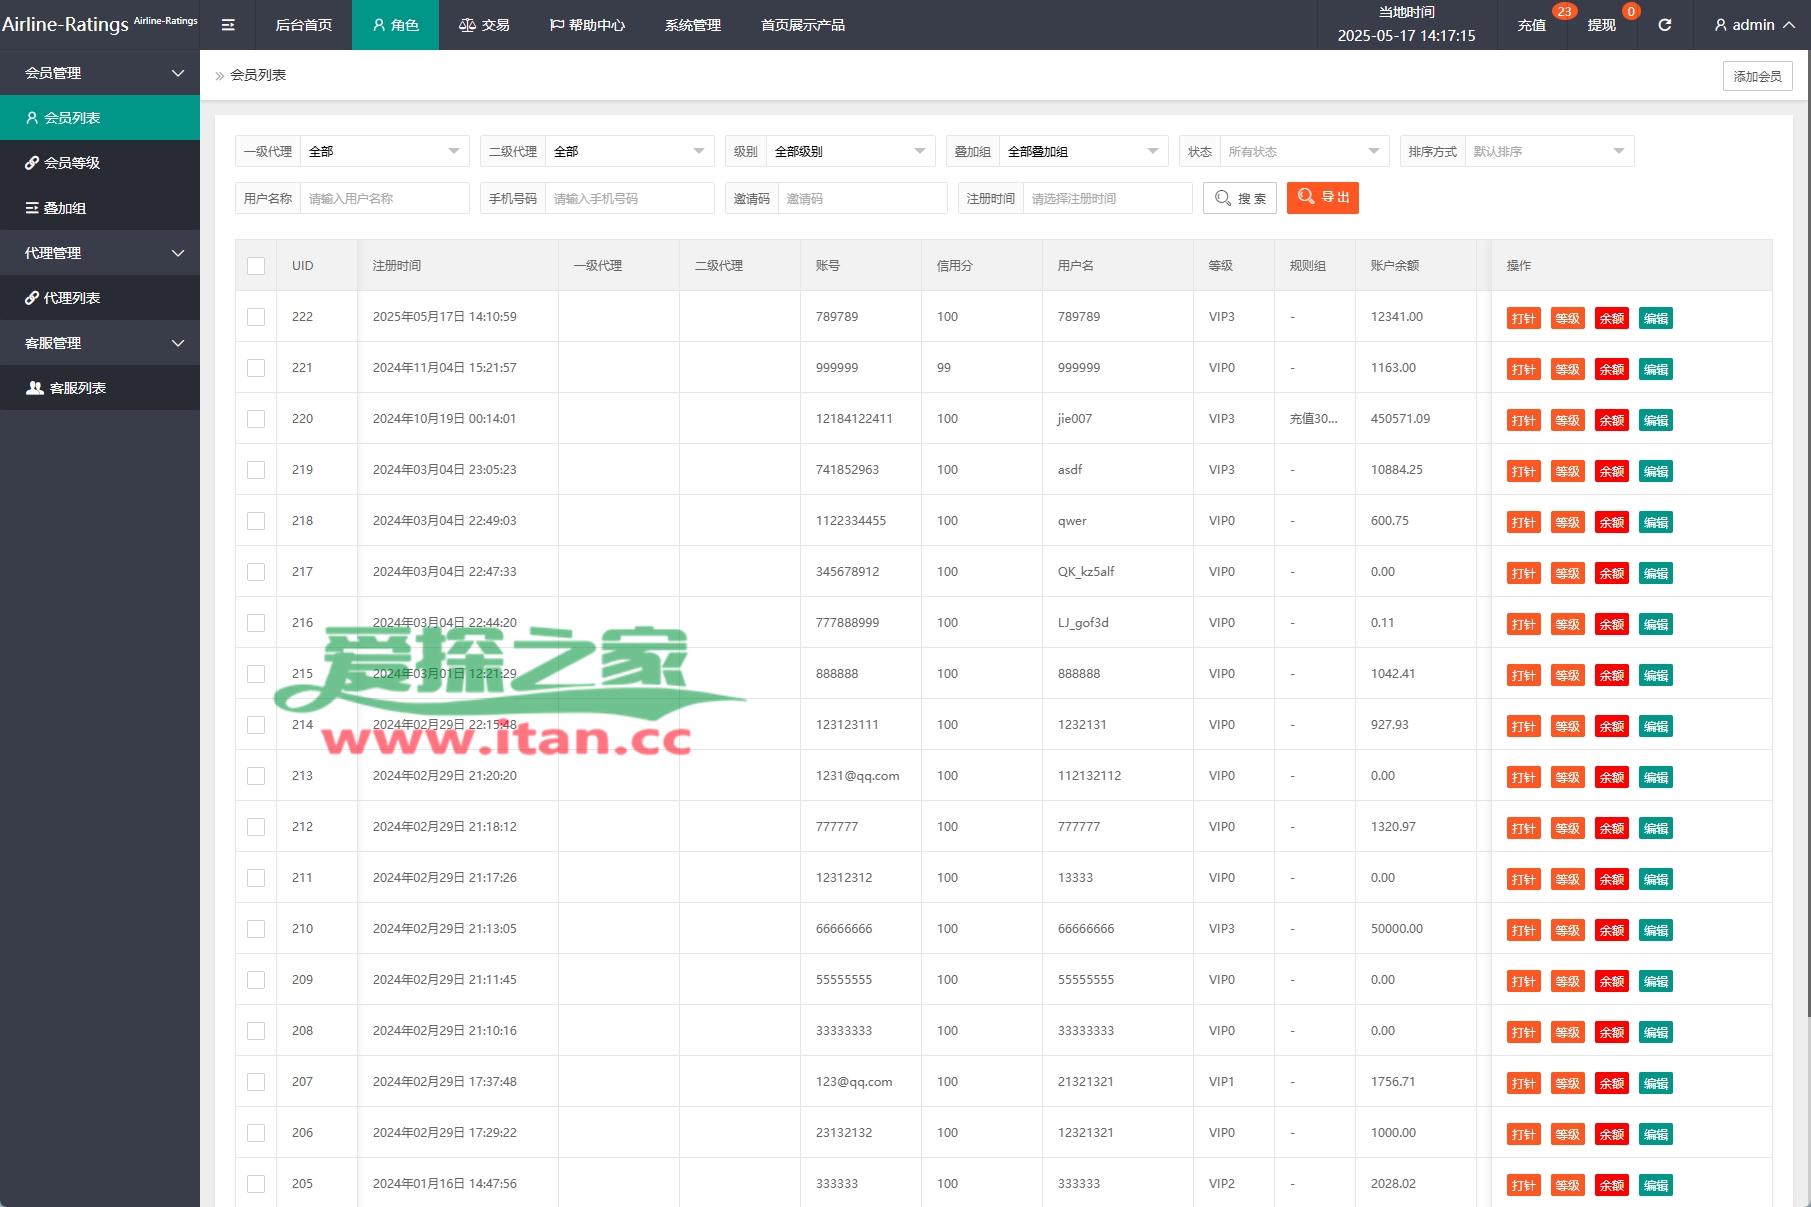Click the 充值 notification badge item

[1531, 25]
